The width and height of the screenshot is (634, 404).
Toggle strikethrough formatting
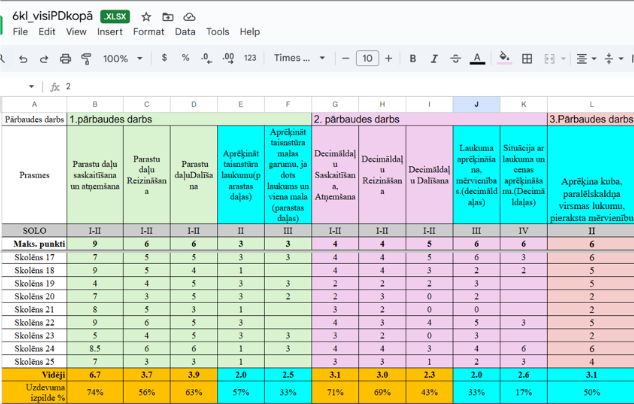(x=455, y=59)
